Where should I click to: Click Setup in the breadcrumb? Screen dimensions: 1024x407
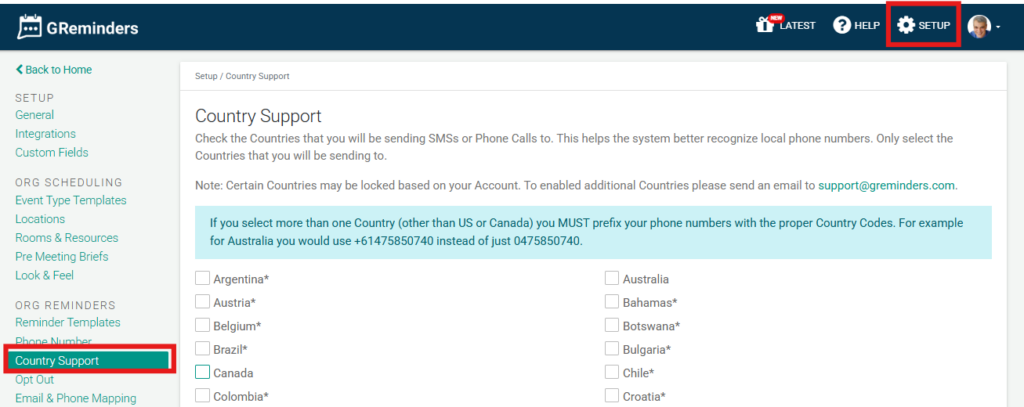pyautogui.click(x=205, y=76)
